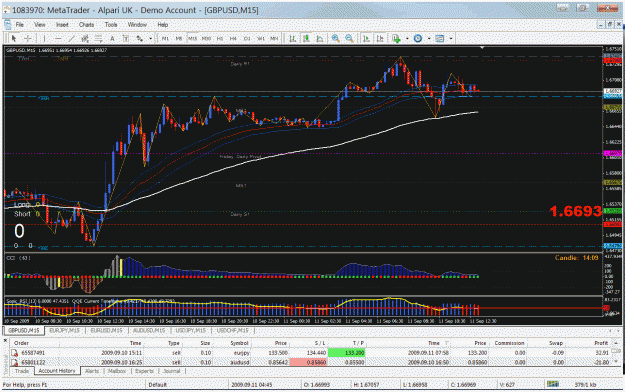Select the crosshair cursor tool
Image resolution: width=625 pixels, height=392 pixels.
click(28, 39)
